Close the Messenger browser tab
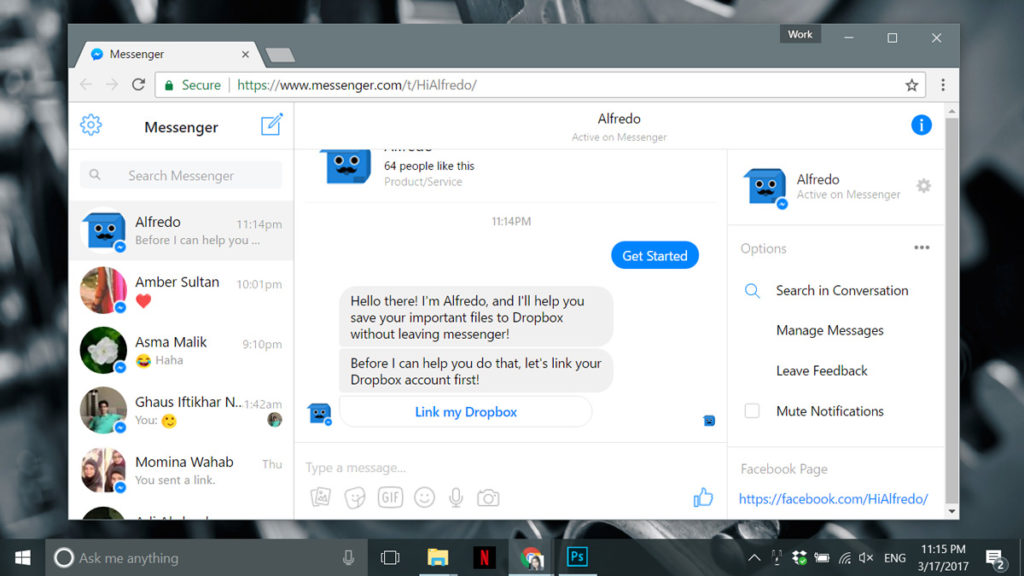 tap(246, 54)
